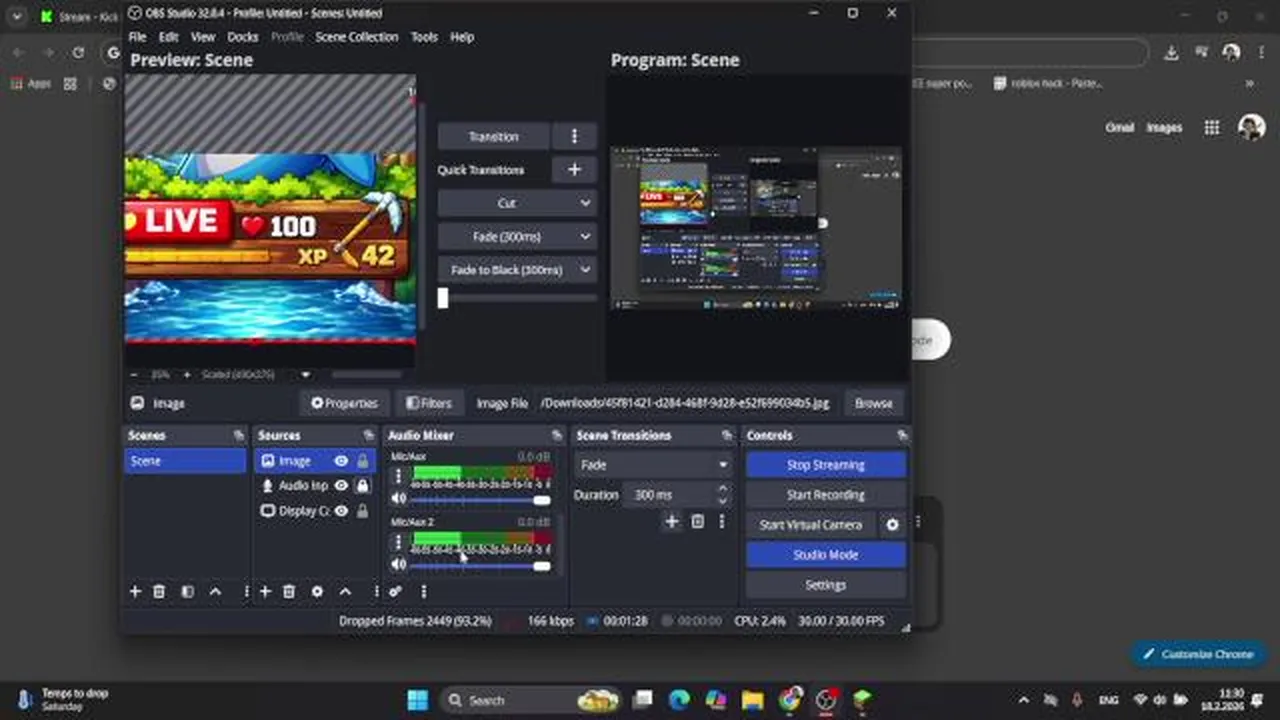The height and width of the screenshot is (720, 1280).
Task: Adjust Mic/Aux 2 volume slider
Action: 480,565
